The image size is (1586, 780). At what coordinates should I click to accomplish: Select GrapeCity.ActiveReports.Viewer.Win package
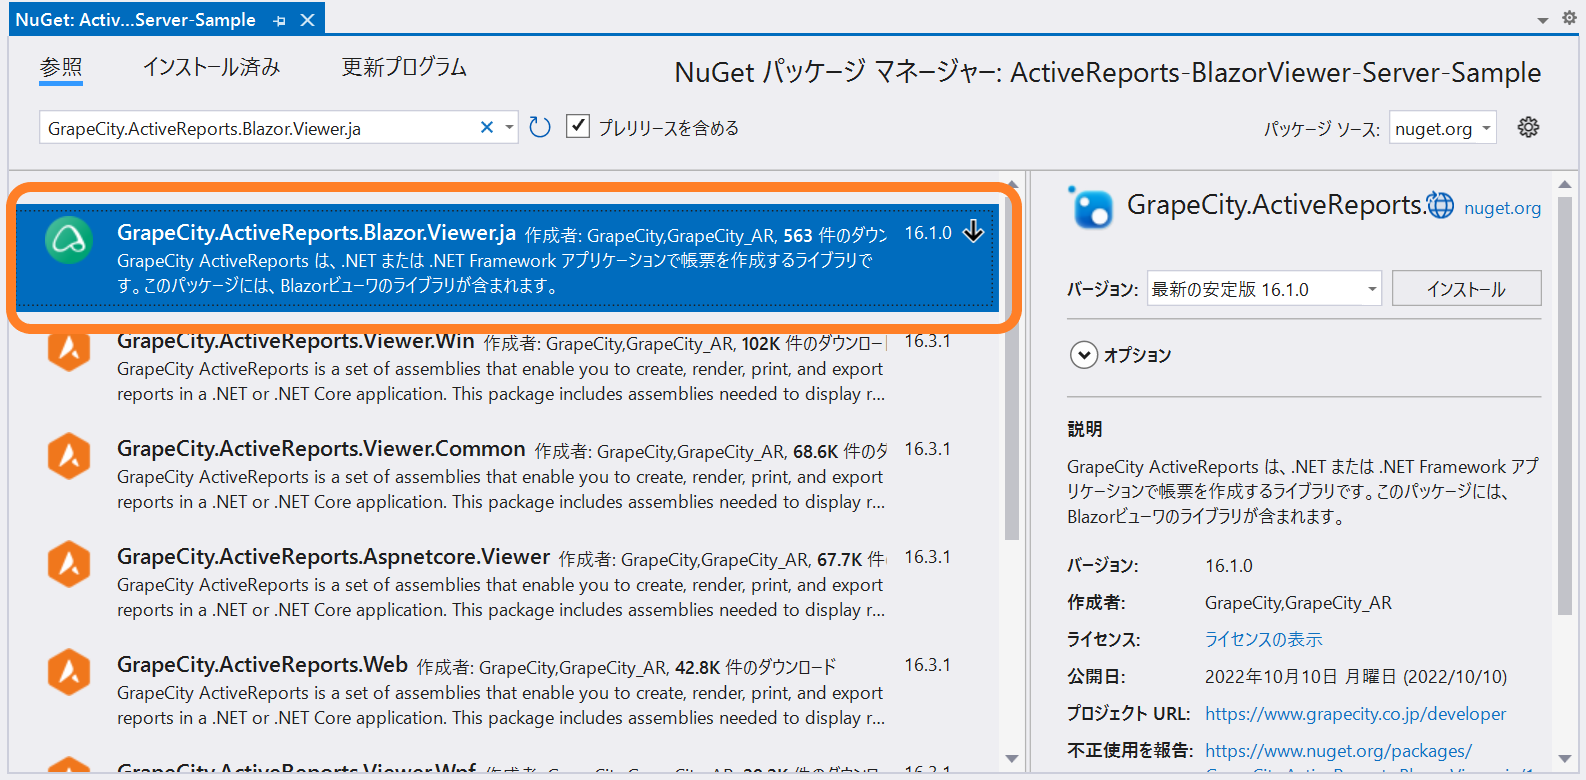[x=507, y=368]
